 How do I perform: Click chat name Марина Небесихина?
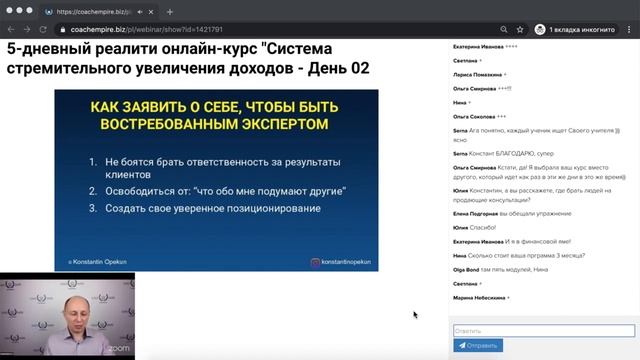479,298
